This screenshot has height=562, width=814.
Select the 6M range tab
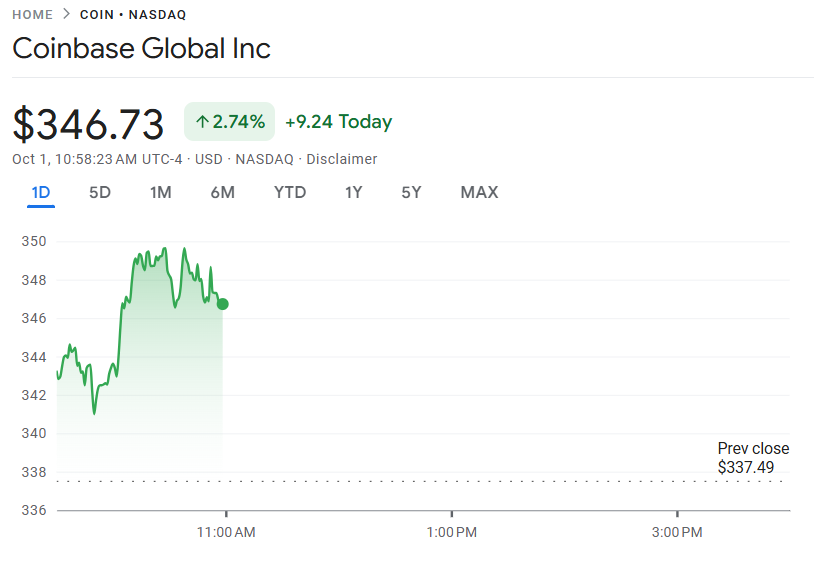(223, 192)
